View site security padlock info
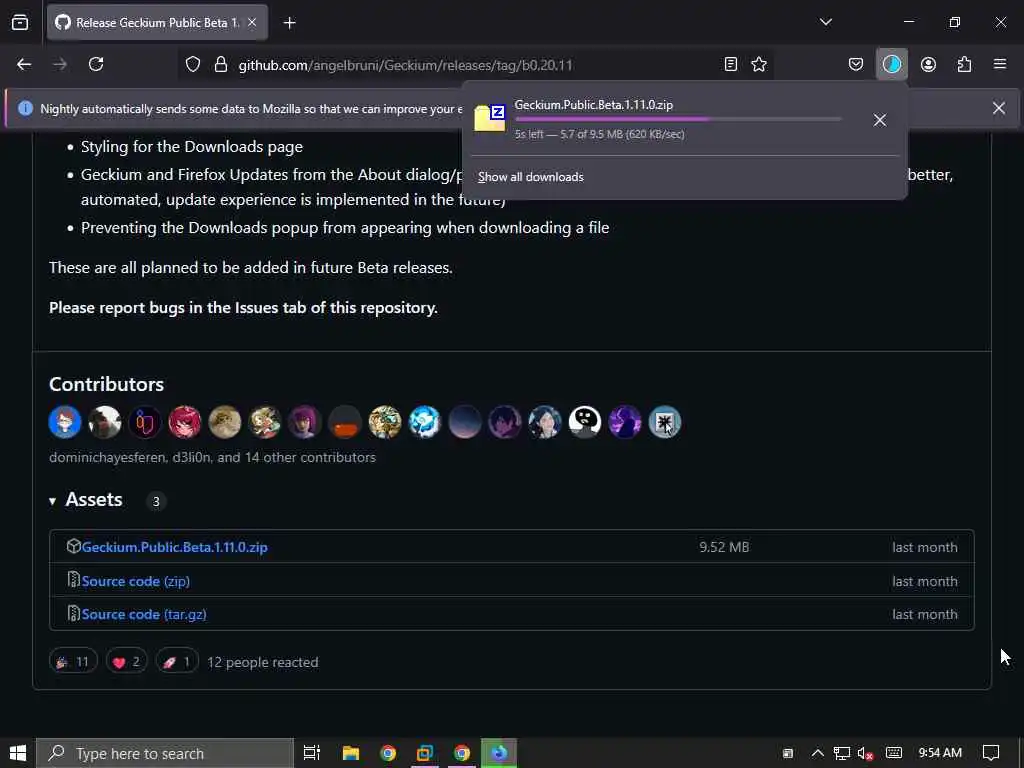Viewport: 1024px width, 768px height. coord(221,65)
